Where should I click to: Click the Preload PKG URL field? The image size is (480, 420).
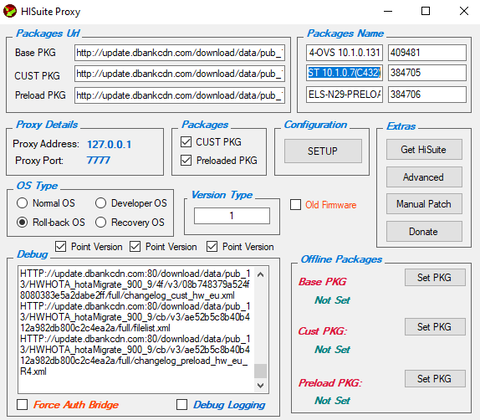coord(179,95)
